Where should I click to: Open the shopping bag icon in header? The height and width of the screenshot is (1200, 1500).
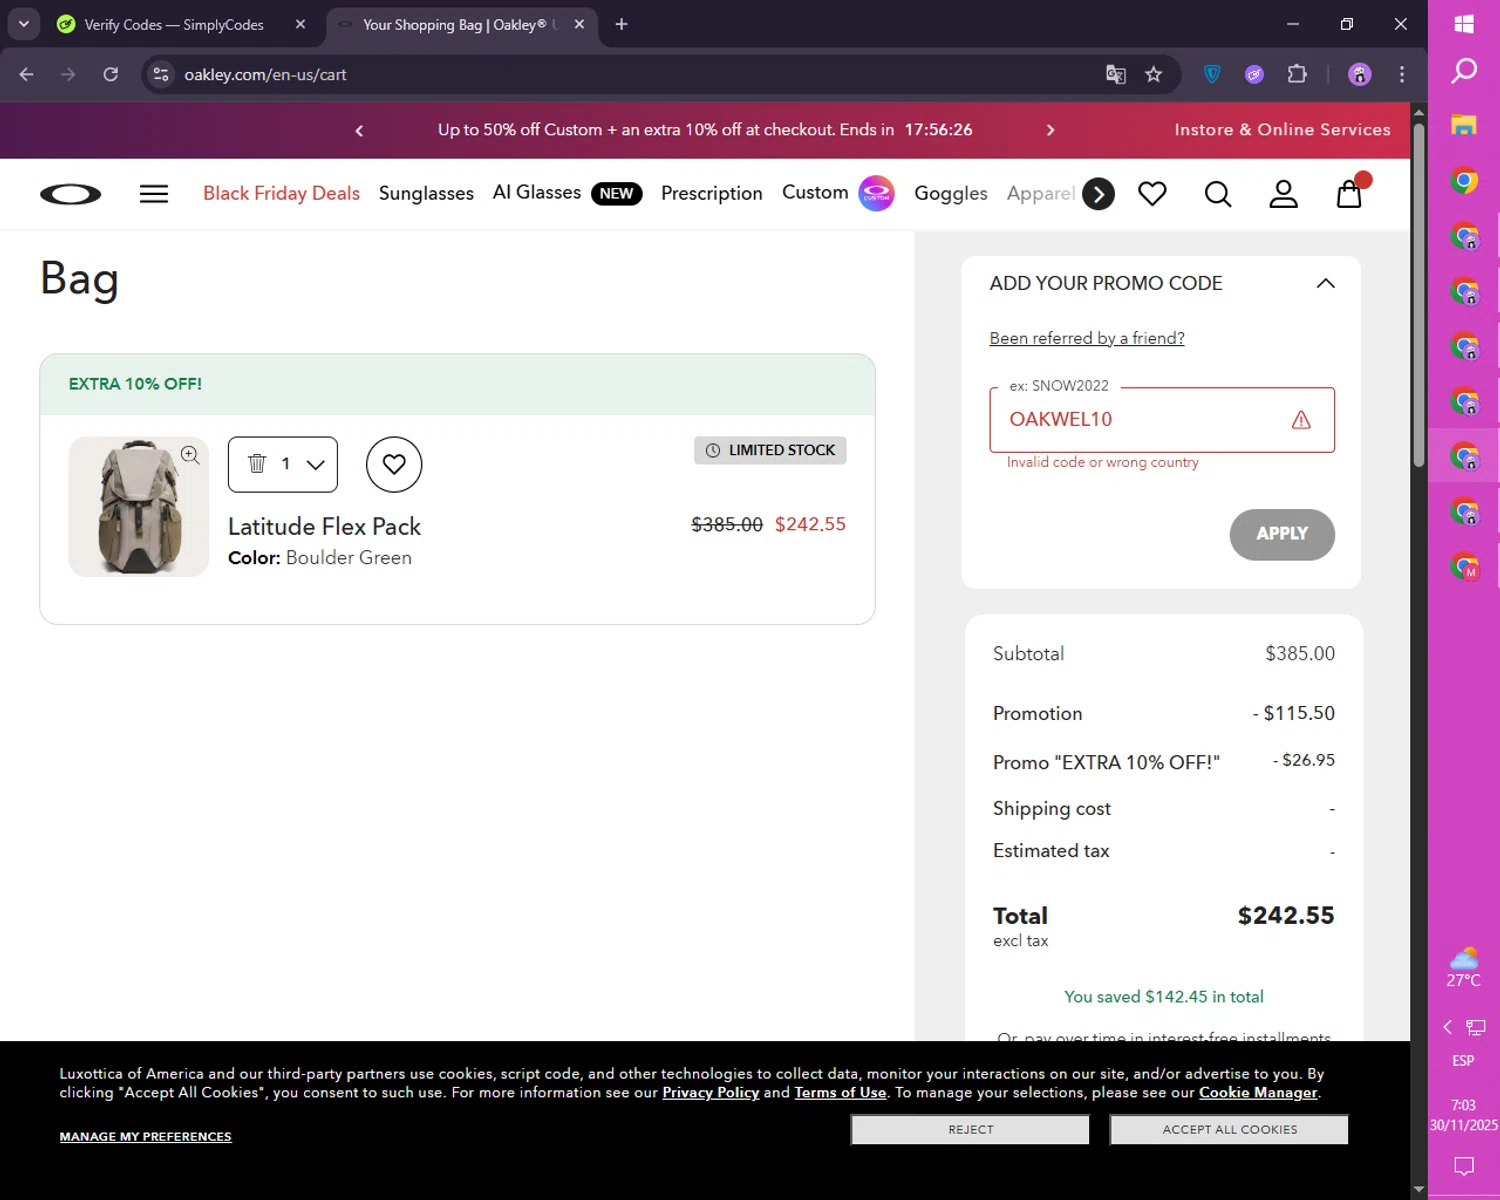pyautogui.click(x=1350, y=192)
